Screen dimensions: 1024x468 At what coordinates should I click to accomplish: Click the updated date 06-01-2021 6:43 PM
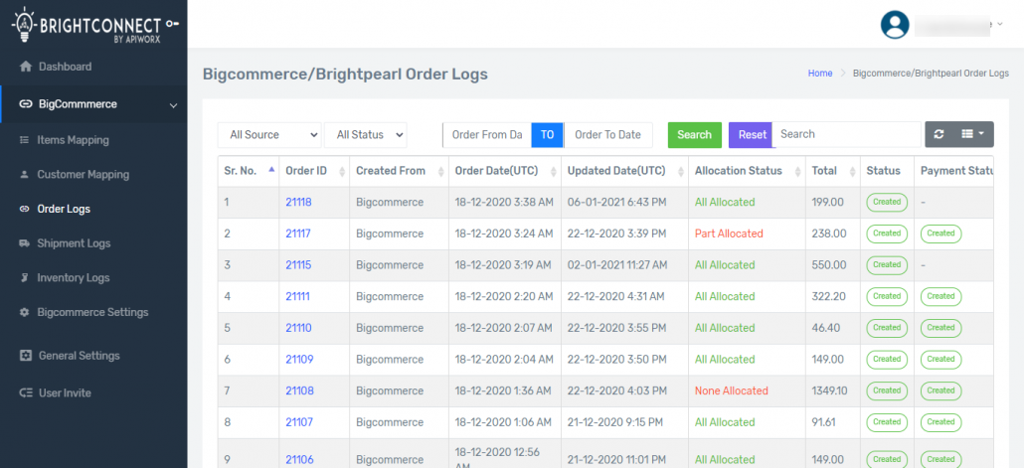617,202
